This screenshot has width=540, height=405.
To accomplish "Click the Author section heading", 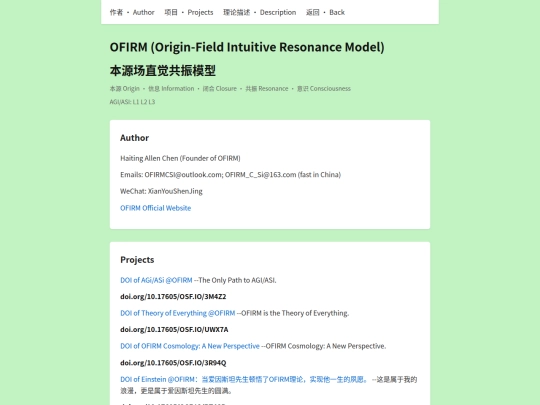I will point(135,138).
